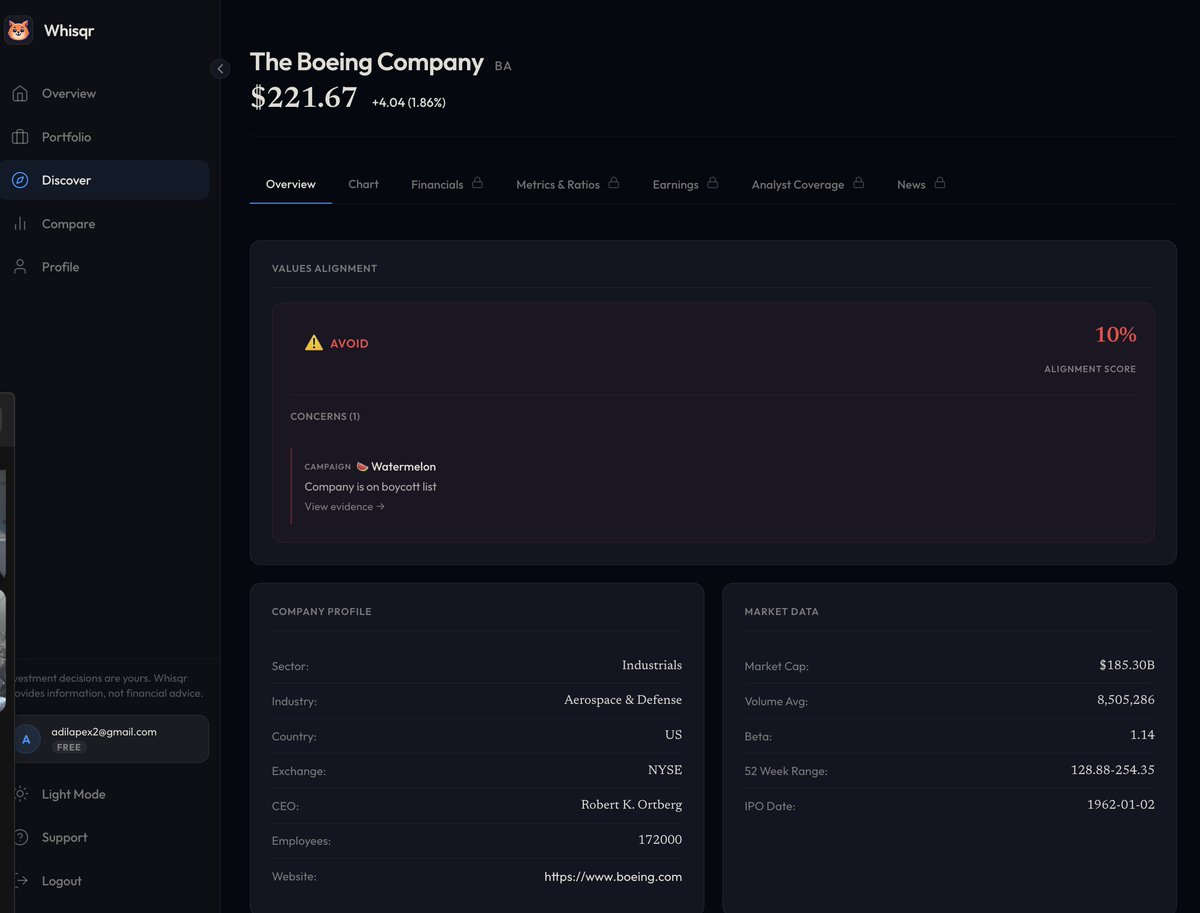Viewport: 1200px width, 913px height.
Task: Click the Light Mode sun icon
Action: [20, 794]
